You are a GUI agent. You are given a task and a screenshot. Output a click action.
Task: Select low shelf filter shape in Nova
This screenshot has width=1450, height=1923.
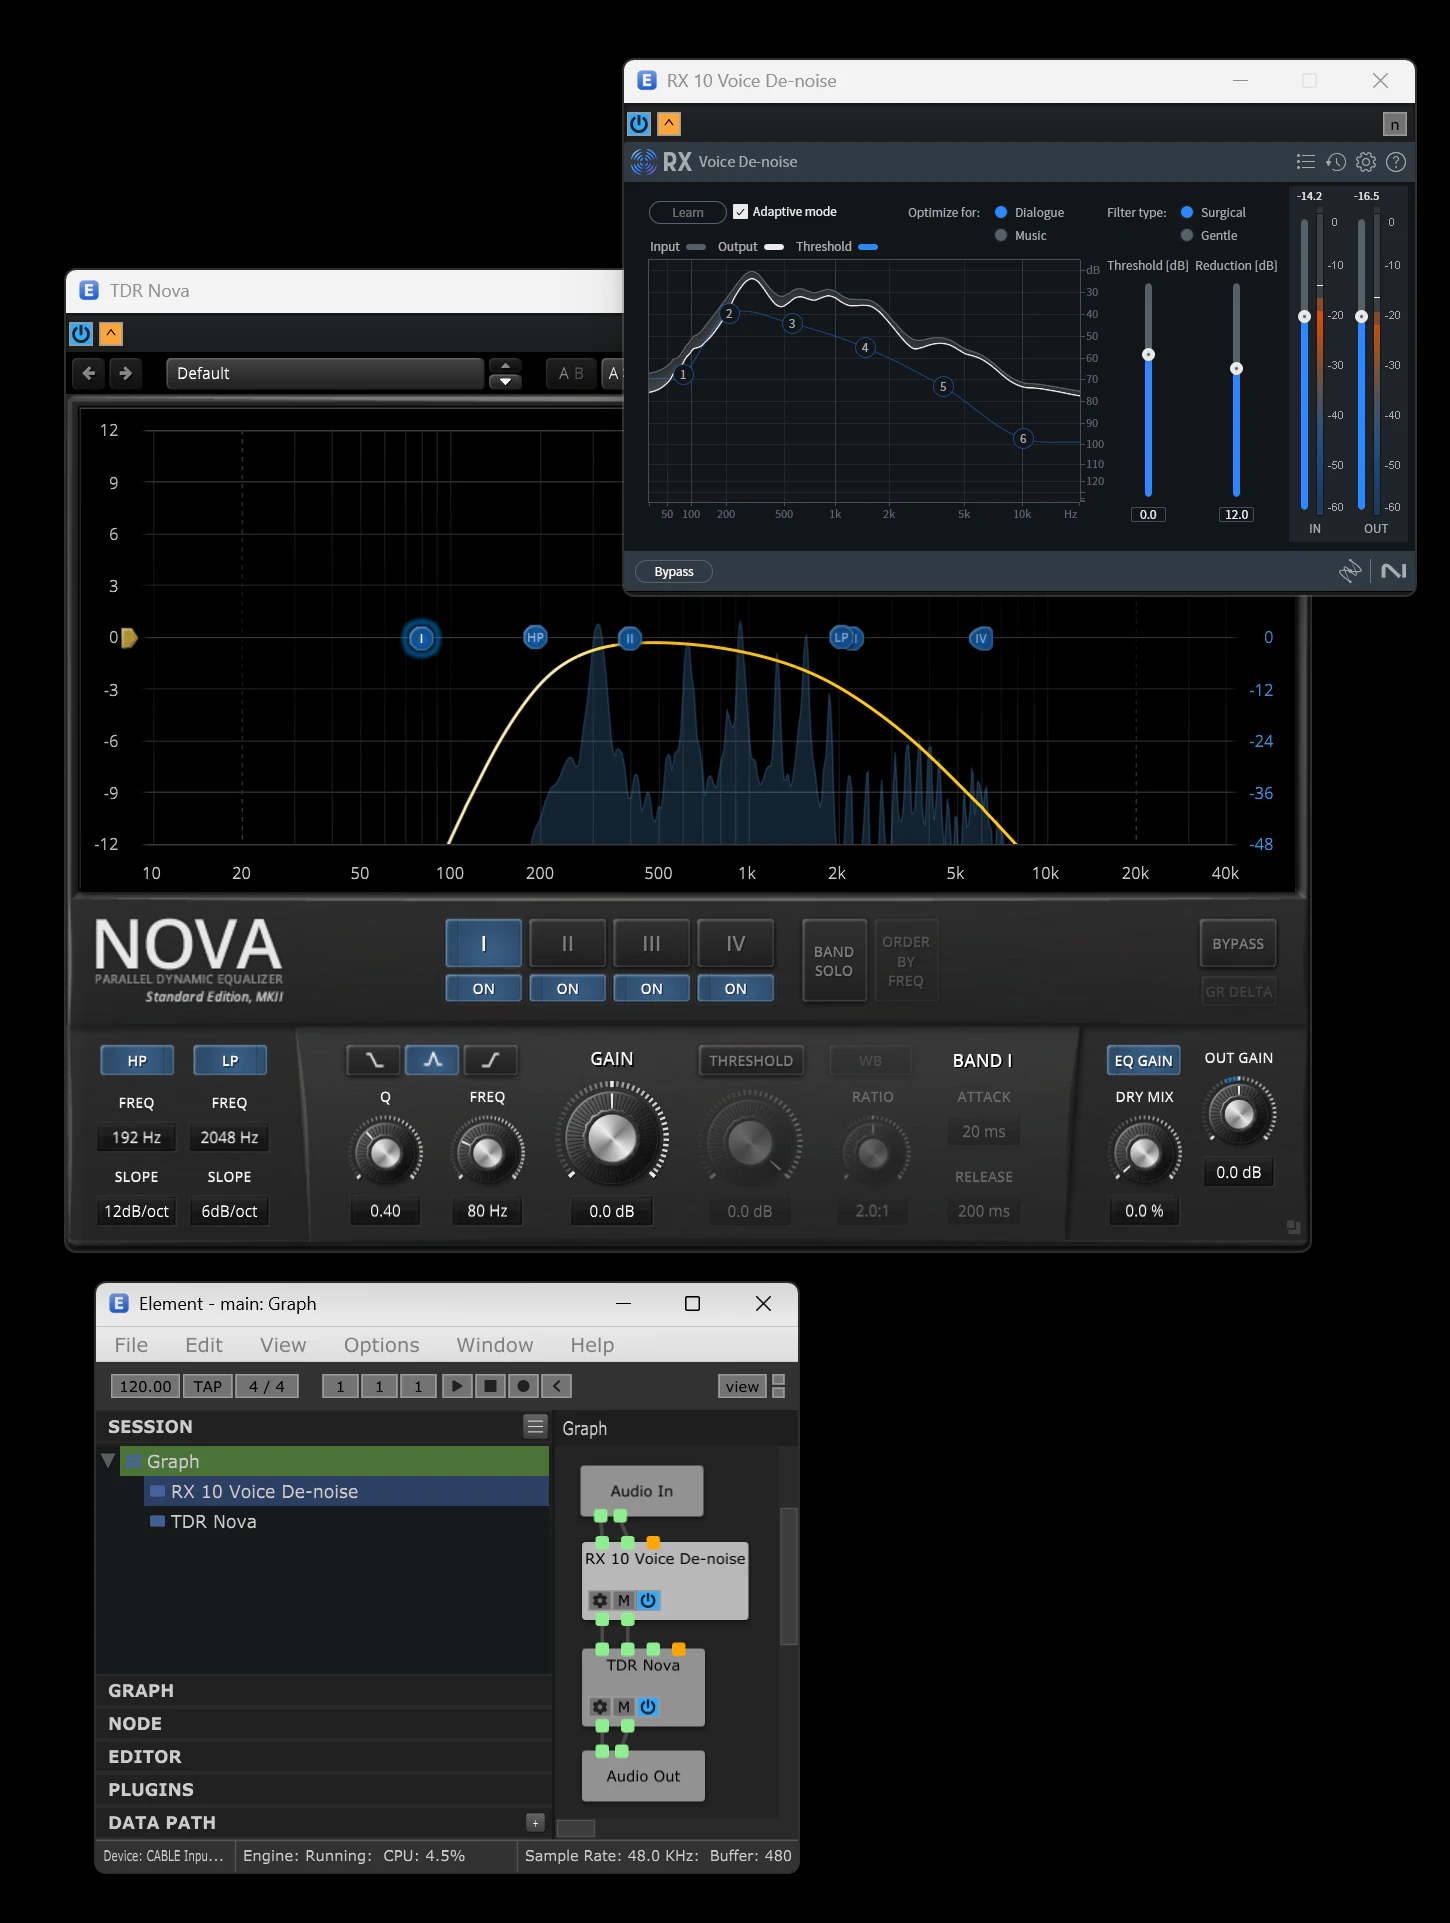click(374, 1060)
